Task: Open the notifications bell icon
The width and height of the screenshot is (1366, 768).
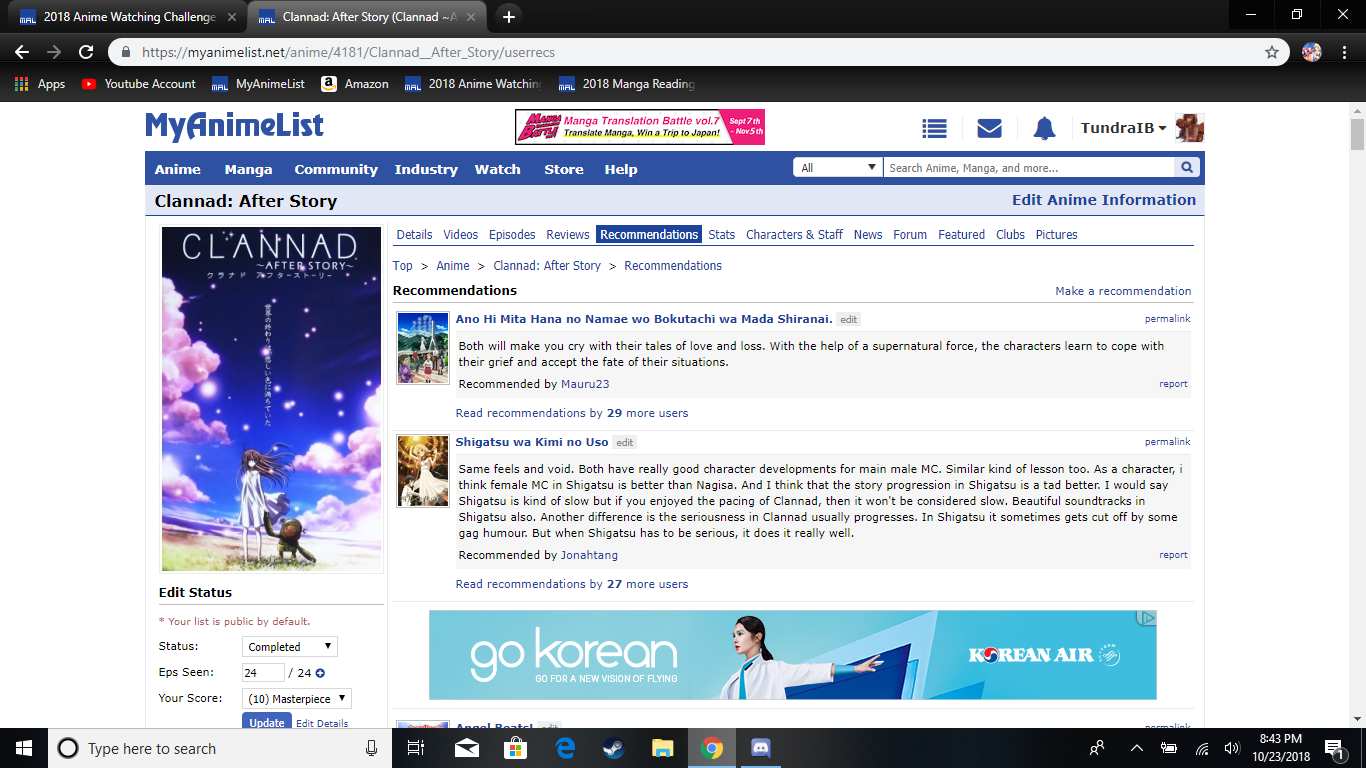Action: tap(1044, 128)
